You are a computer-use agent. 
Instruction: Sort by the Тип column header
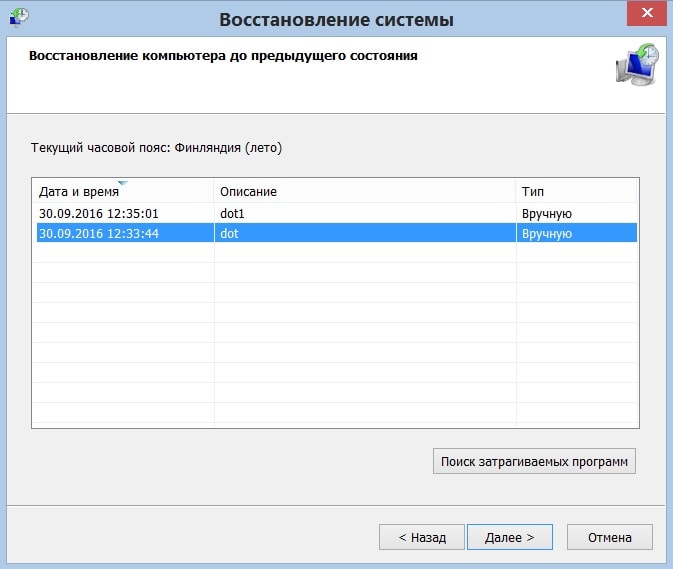[x=576, y=191]
